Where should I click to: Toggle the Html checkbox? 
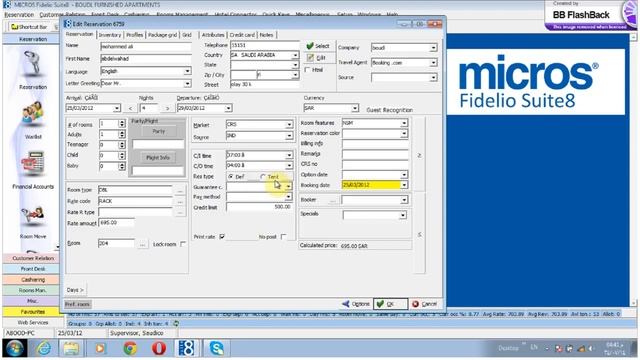click(307, 70)
